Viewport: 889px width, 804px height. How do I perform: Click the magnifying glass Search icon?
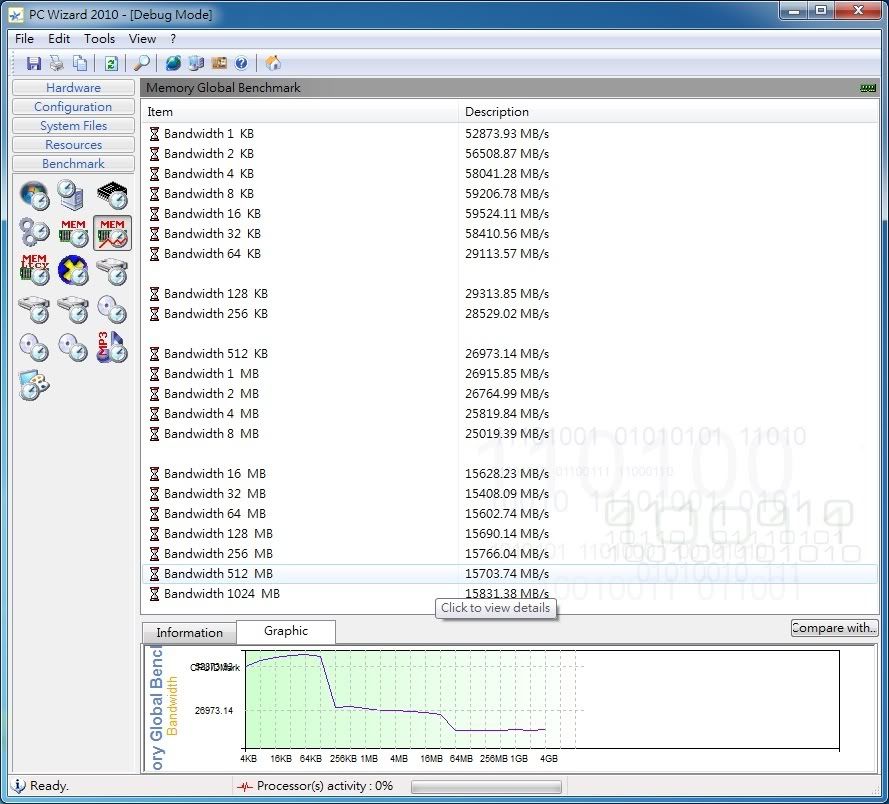141,63
